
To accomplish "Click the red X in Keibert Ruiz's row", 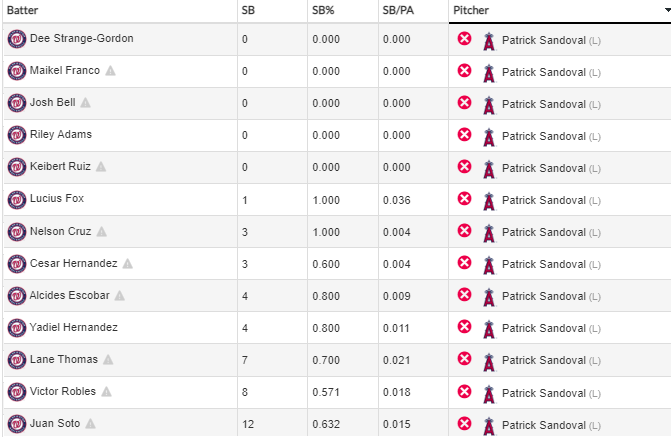I will click(464, 167).
